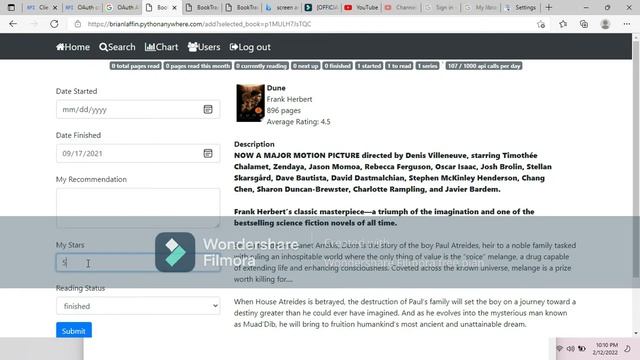The image size is (640, 360).
Task: Open a new browser tab
Action: pyautogui.click(x=549, y=7)
